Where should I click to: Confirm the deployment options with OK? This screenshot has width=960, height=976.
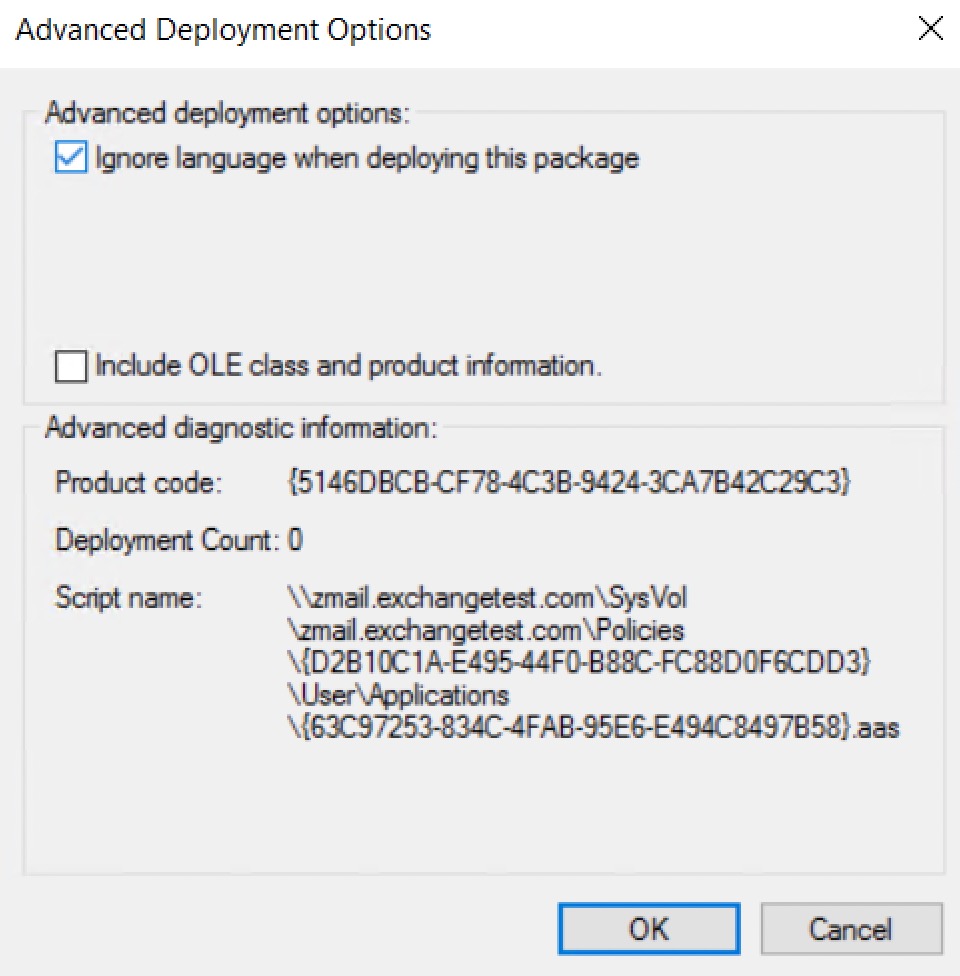tap(648, 928)
